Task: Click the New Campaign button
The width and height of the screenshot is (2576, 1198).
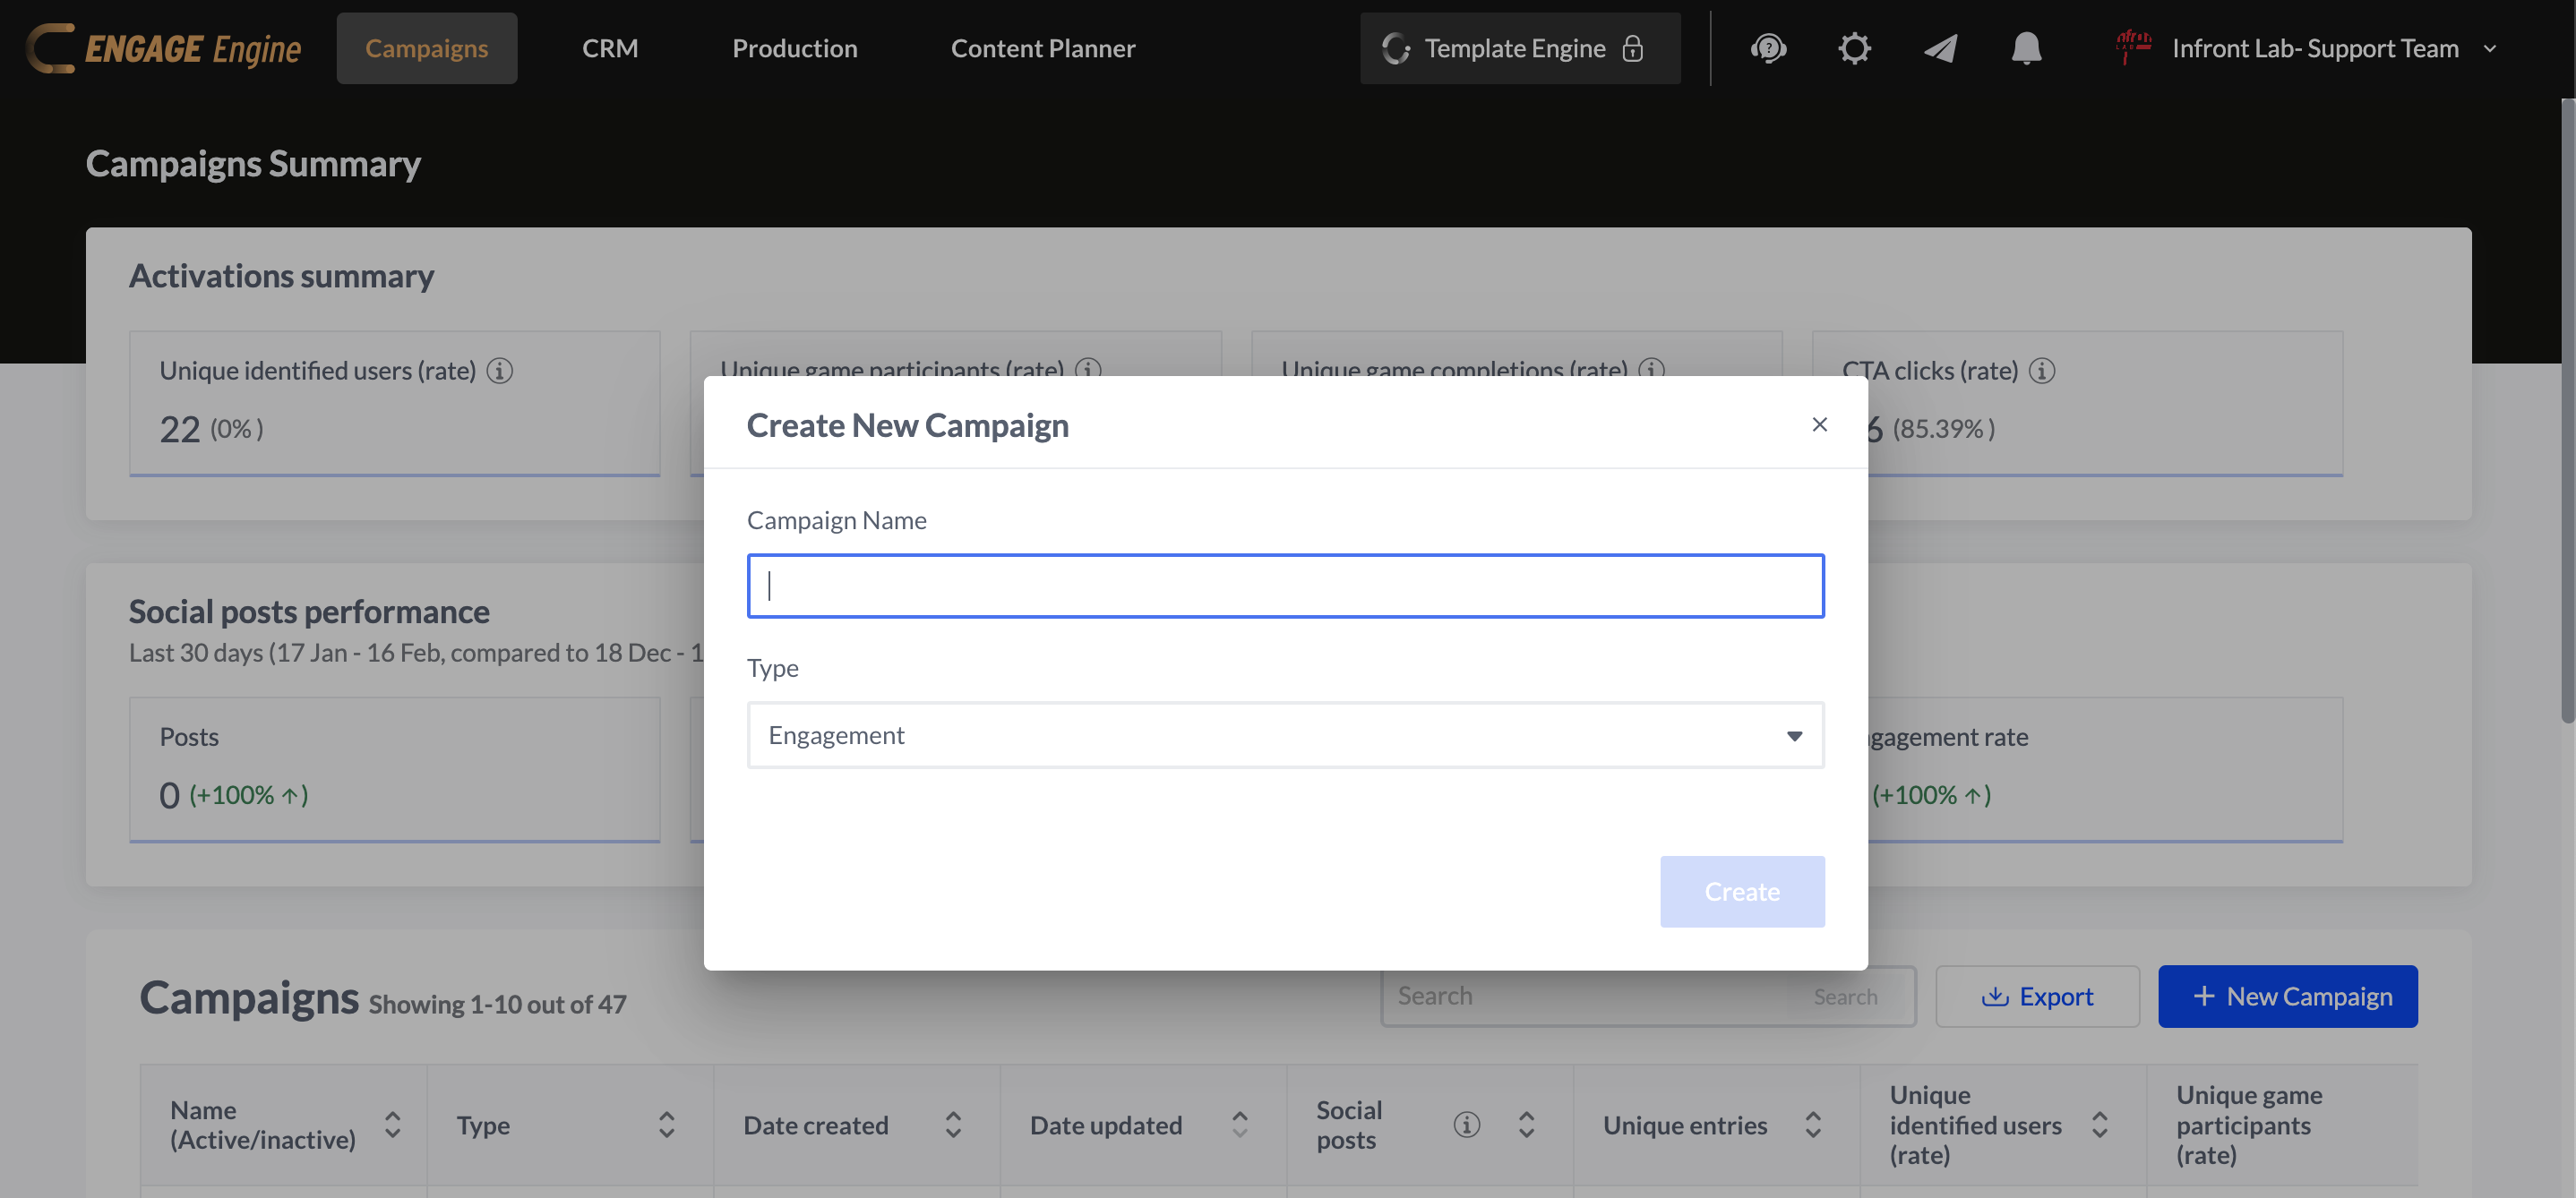Action: (x=2288, y=996)
